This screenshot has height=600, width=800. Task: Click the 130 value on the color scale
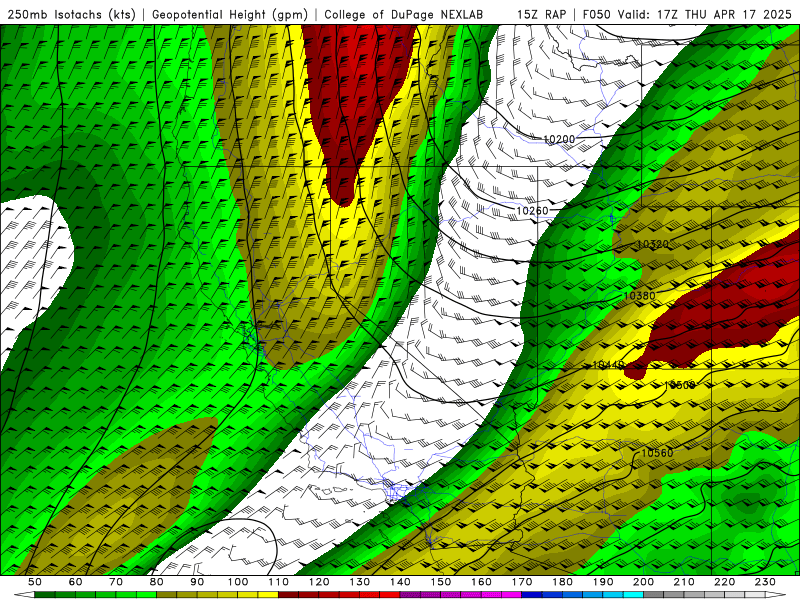pyautogui.click(x=360, y=582)
